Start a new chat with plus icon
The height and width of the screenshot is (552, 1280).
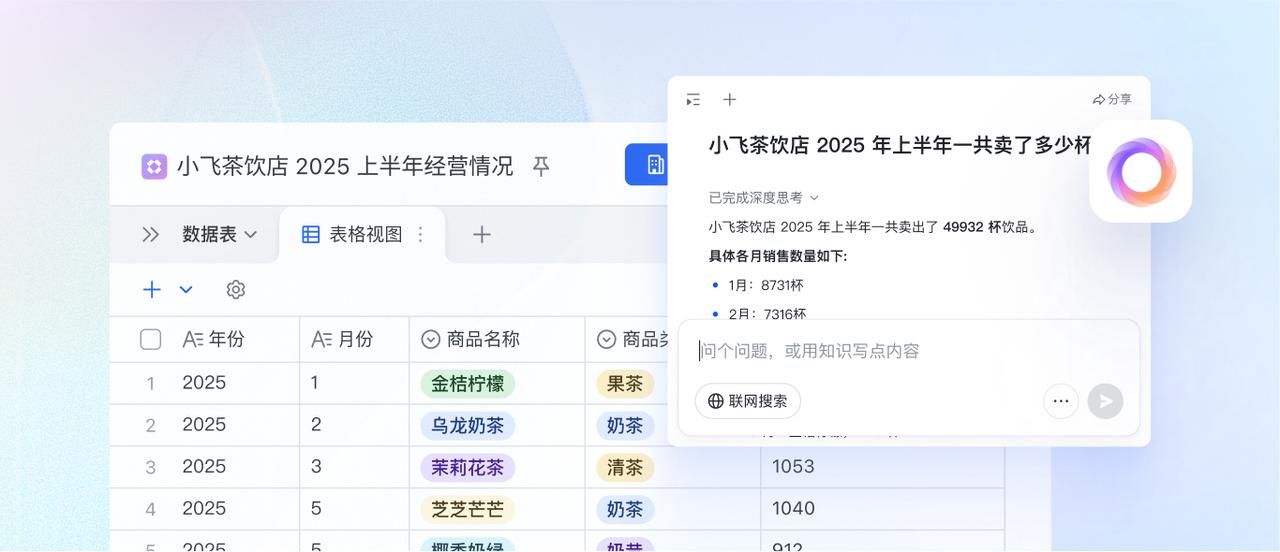point(730,100)
